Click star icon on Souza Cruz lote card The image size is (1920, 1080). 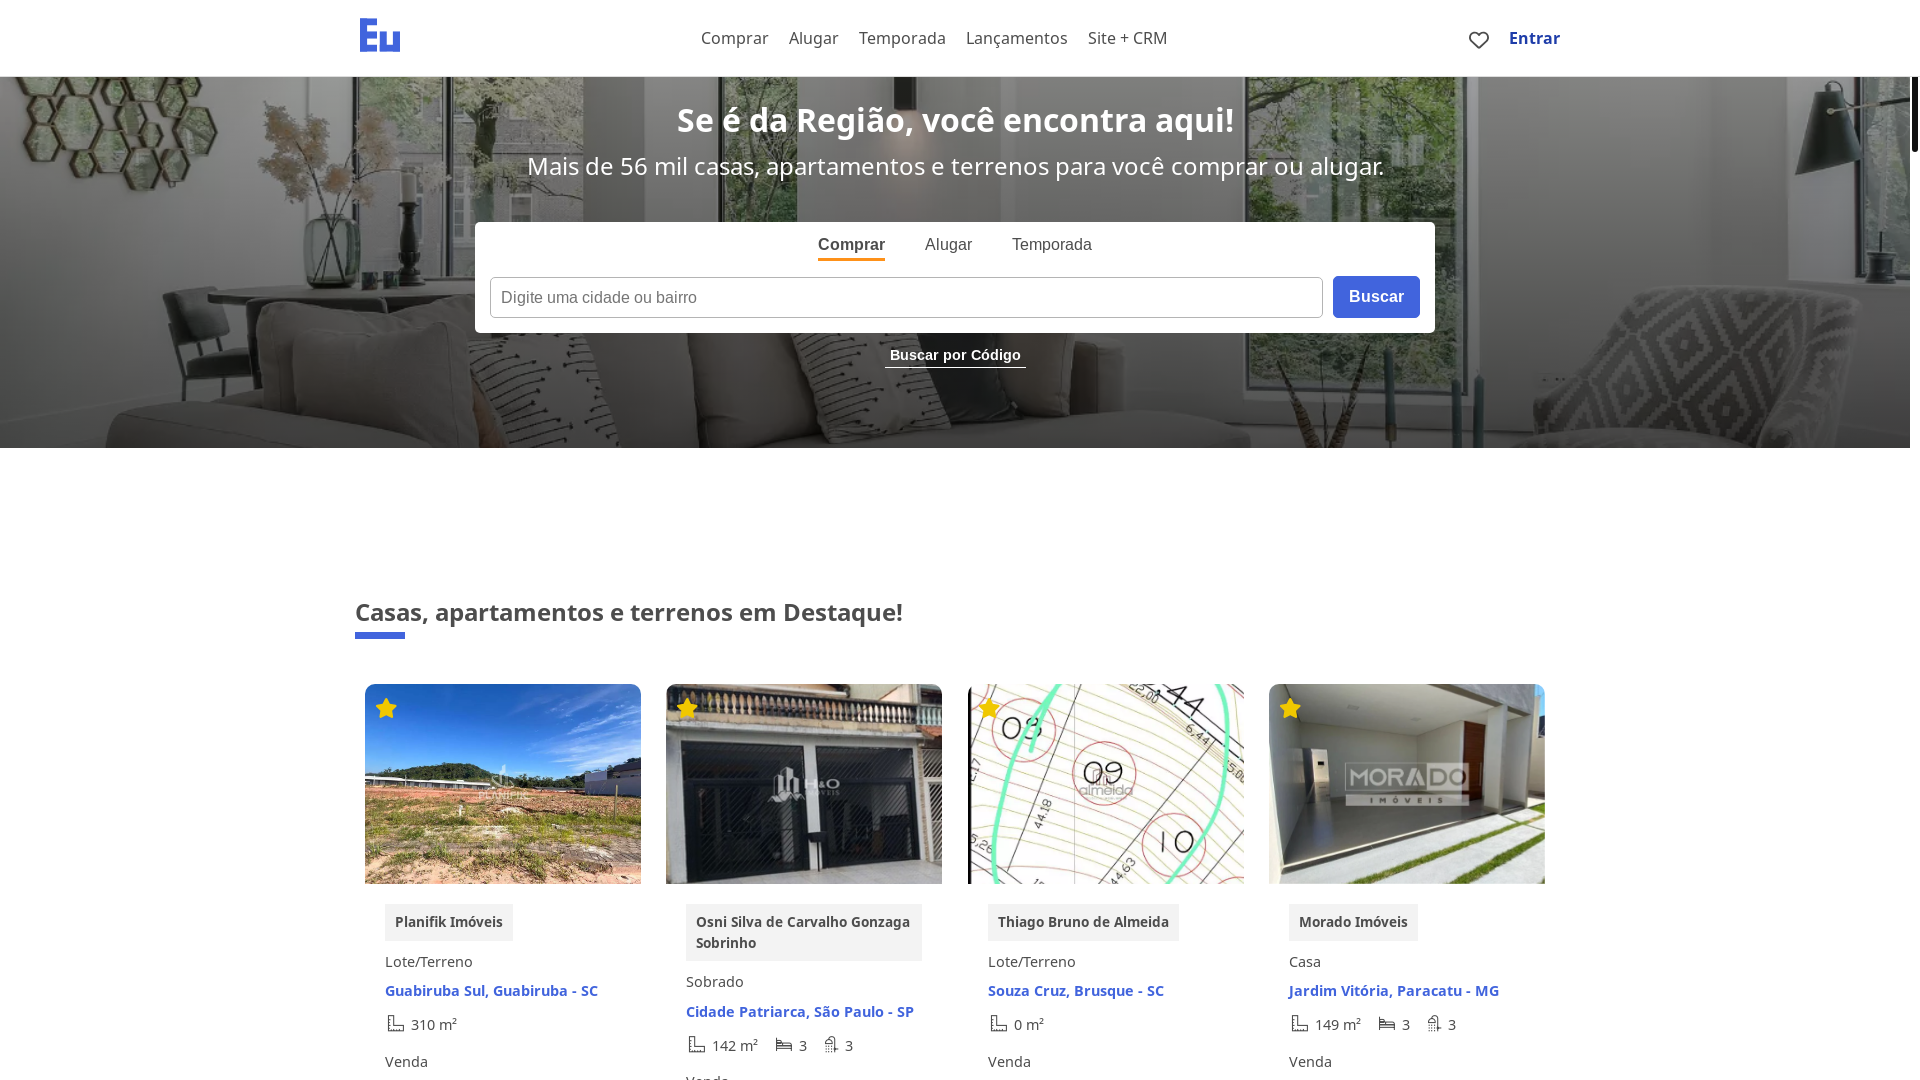(x=989, y=708)
